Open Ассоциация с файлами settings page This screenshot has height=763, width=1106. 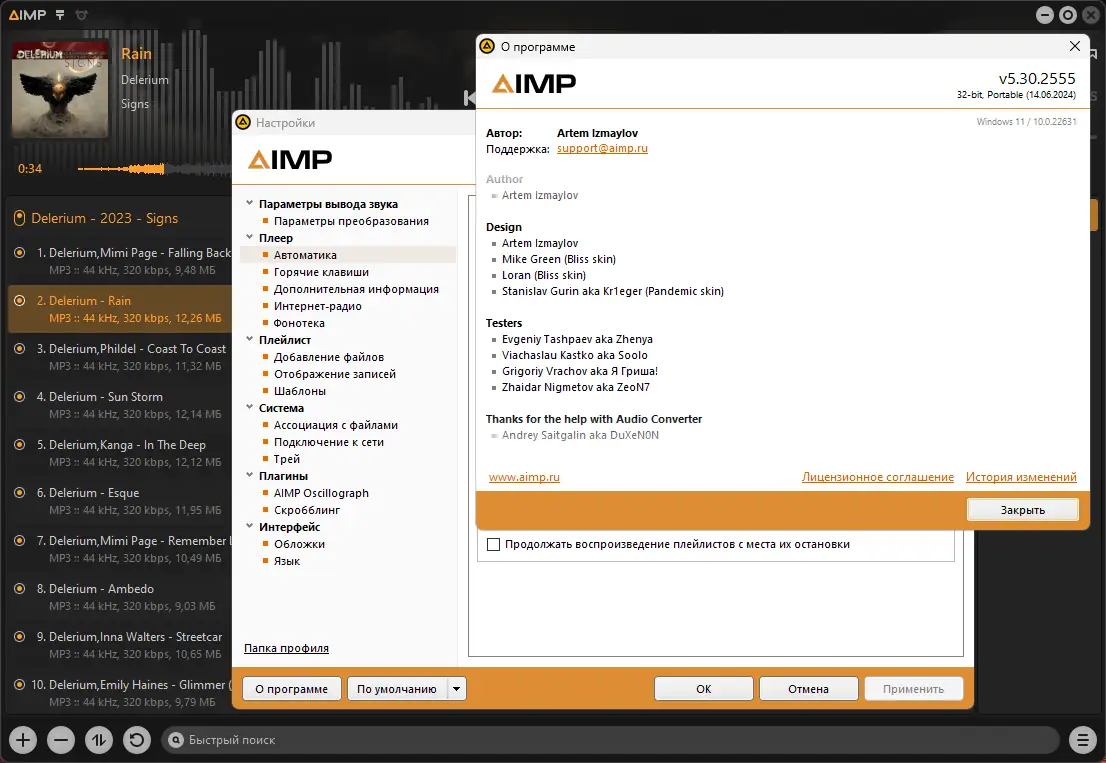click(x=336, y=425)
